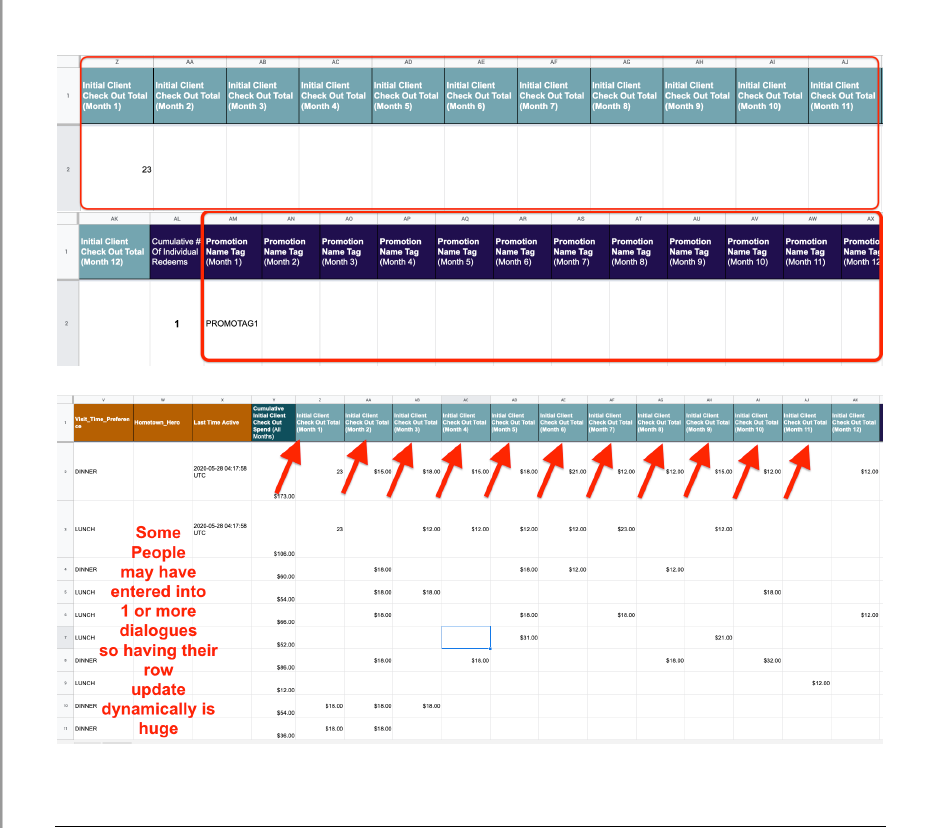Click the $90.00 cumulative spend cell
This screenshot has width=927, height=828.
(x=274, y=569)
